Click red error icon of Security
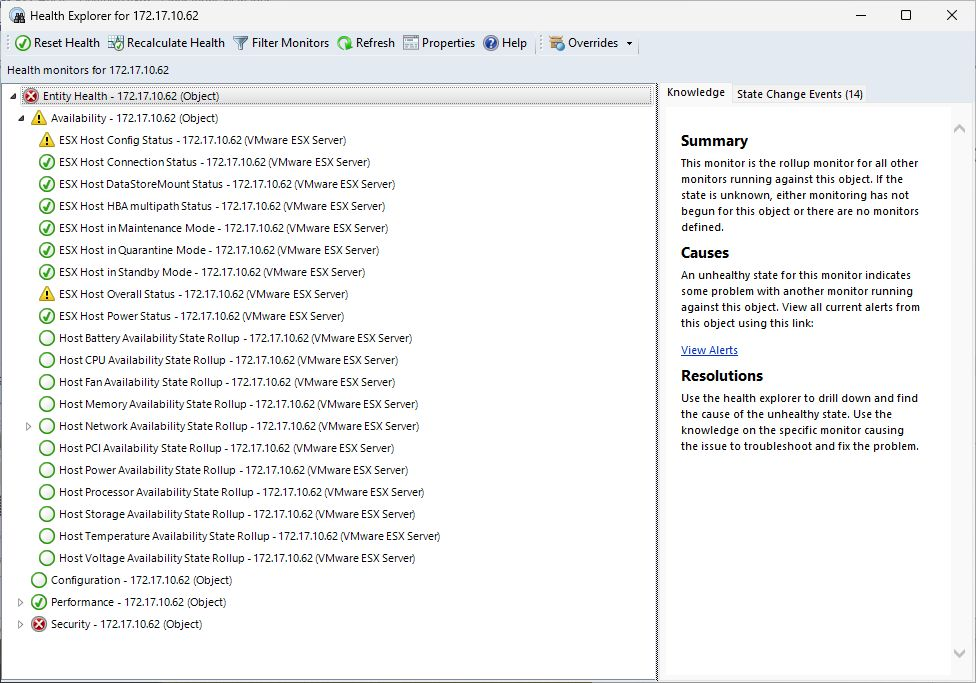This screenshot has height=683, width=976. [39, 624]
